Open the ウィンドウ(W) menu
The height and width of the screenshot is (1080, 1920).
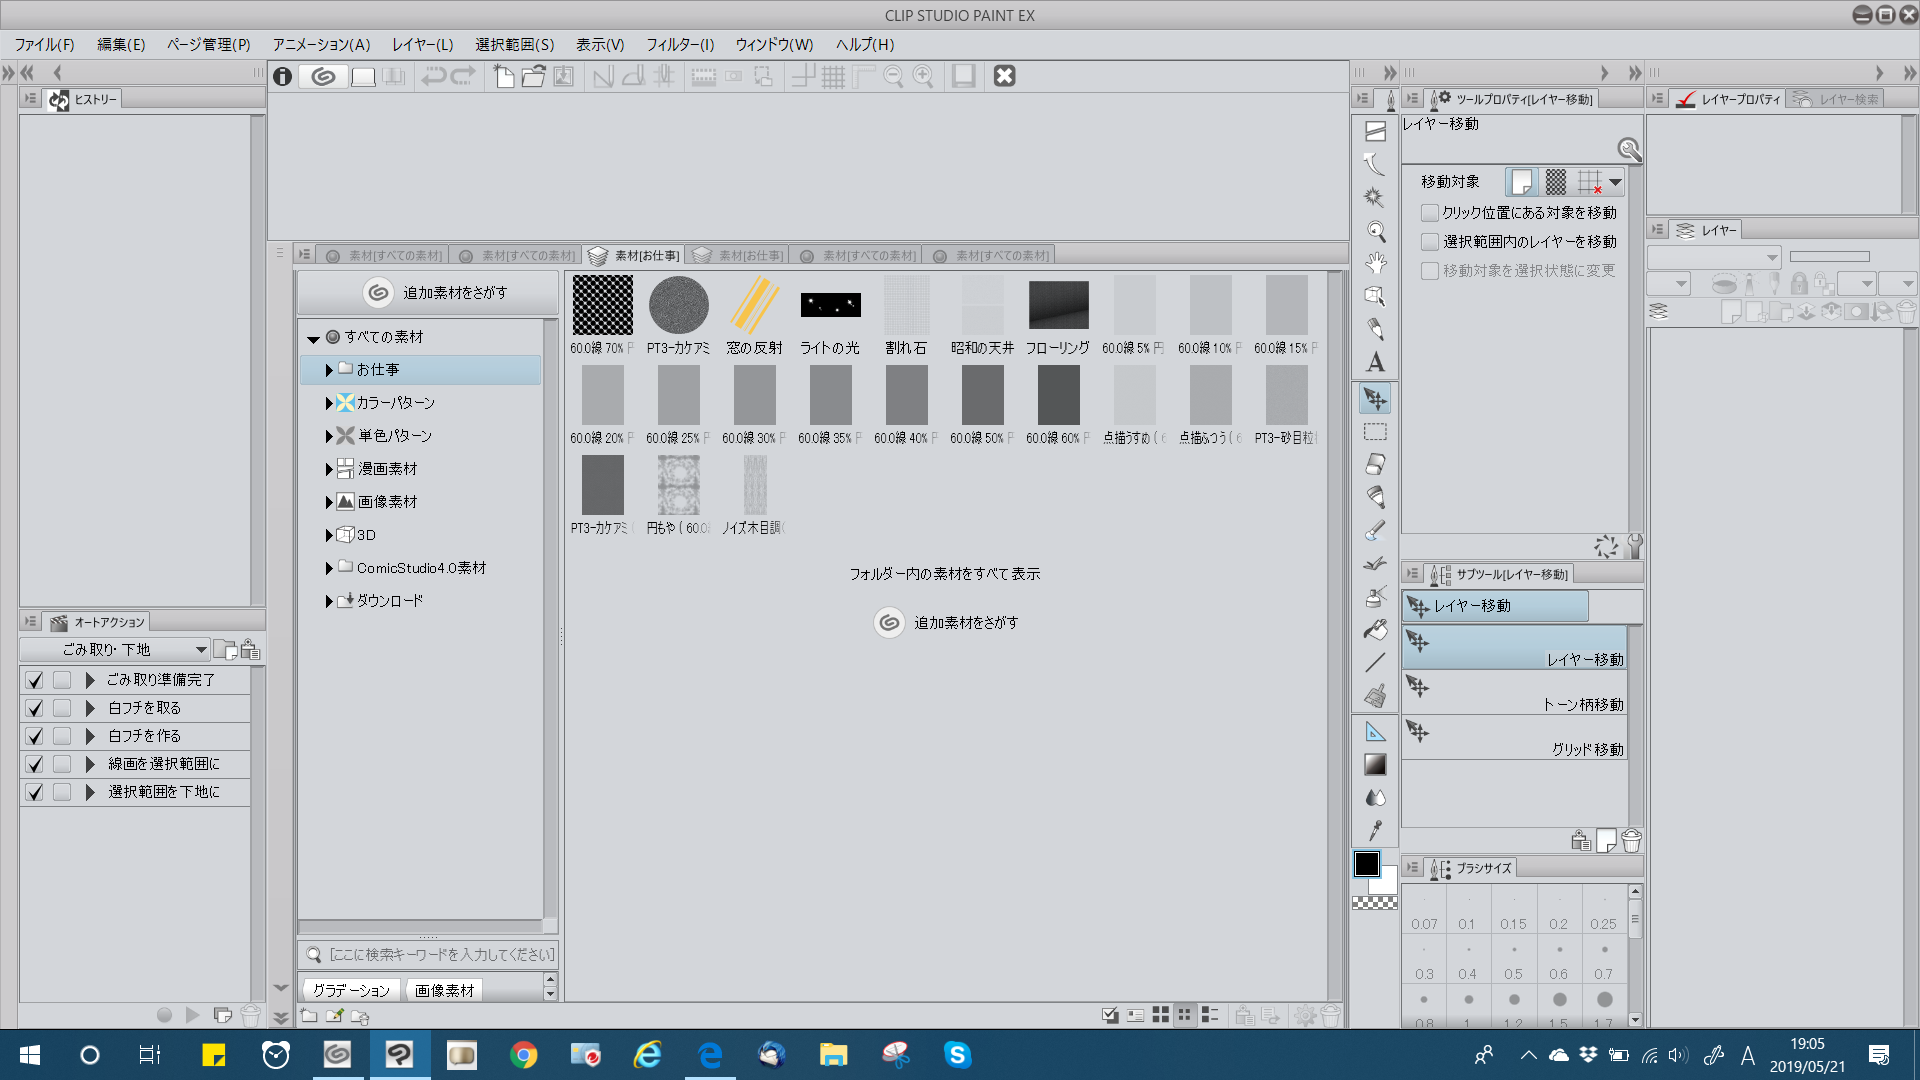(775, 45)
